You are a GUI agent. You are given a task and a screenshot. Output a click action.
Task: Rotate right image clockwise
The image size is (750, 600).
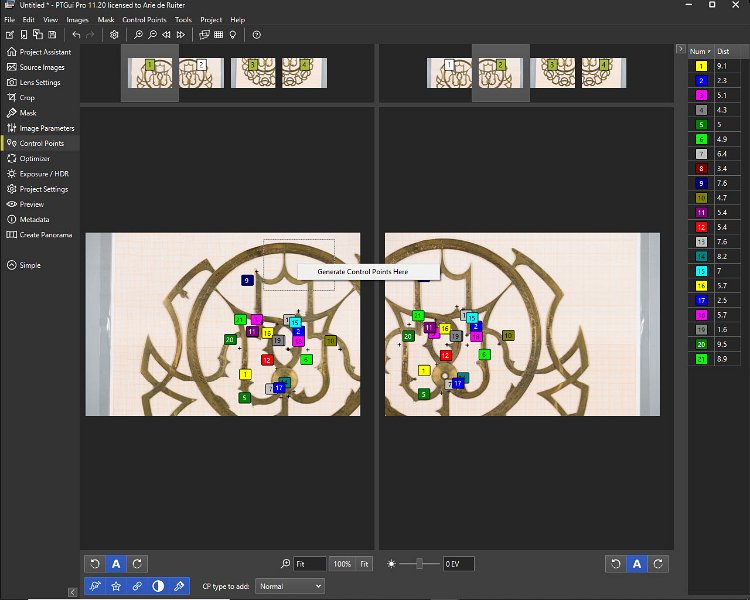pos(659,564)
